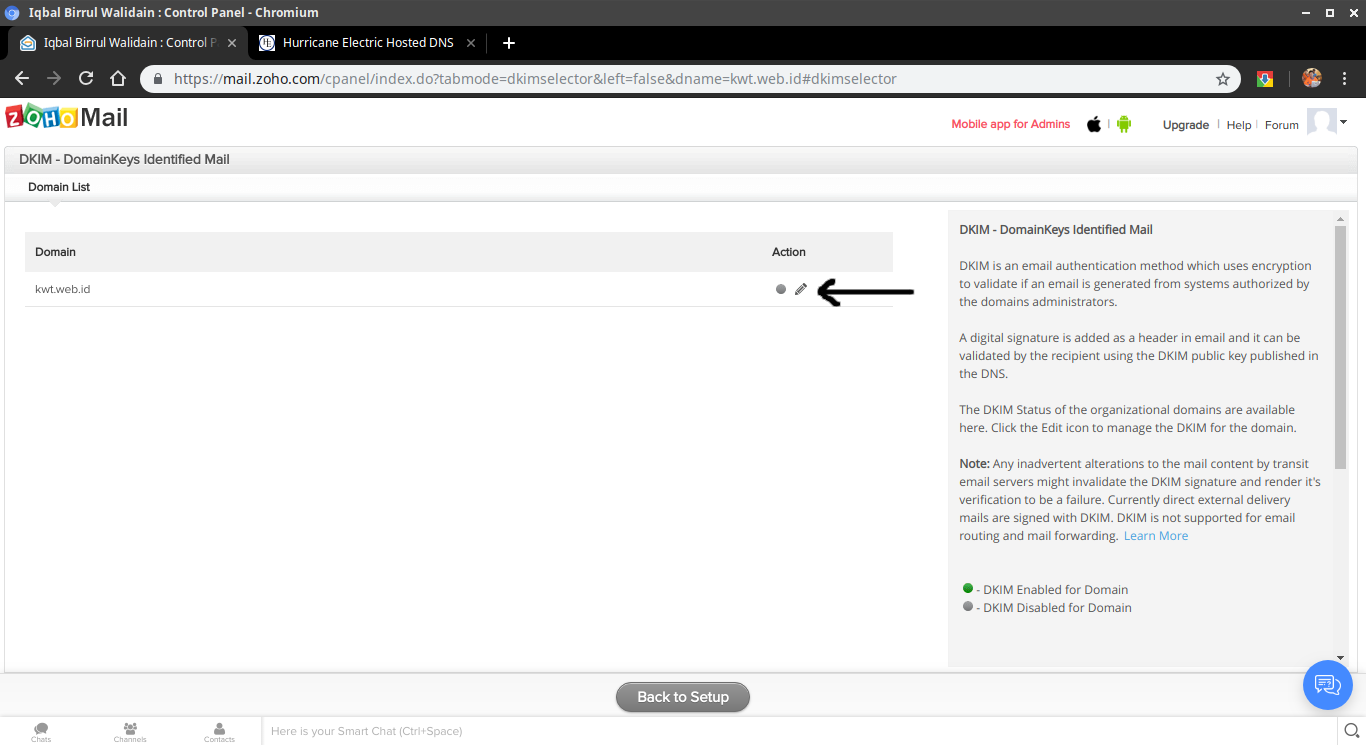Open the live chat support bubble
The image size is (1366, 745).
point(1327,685)
